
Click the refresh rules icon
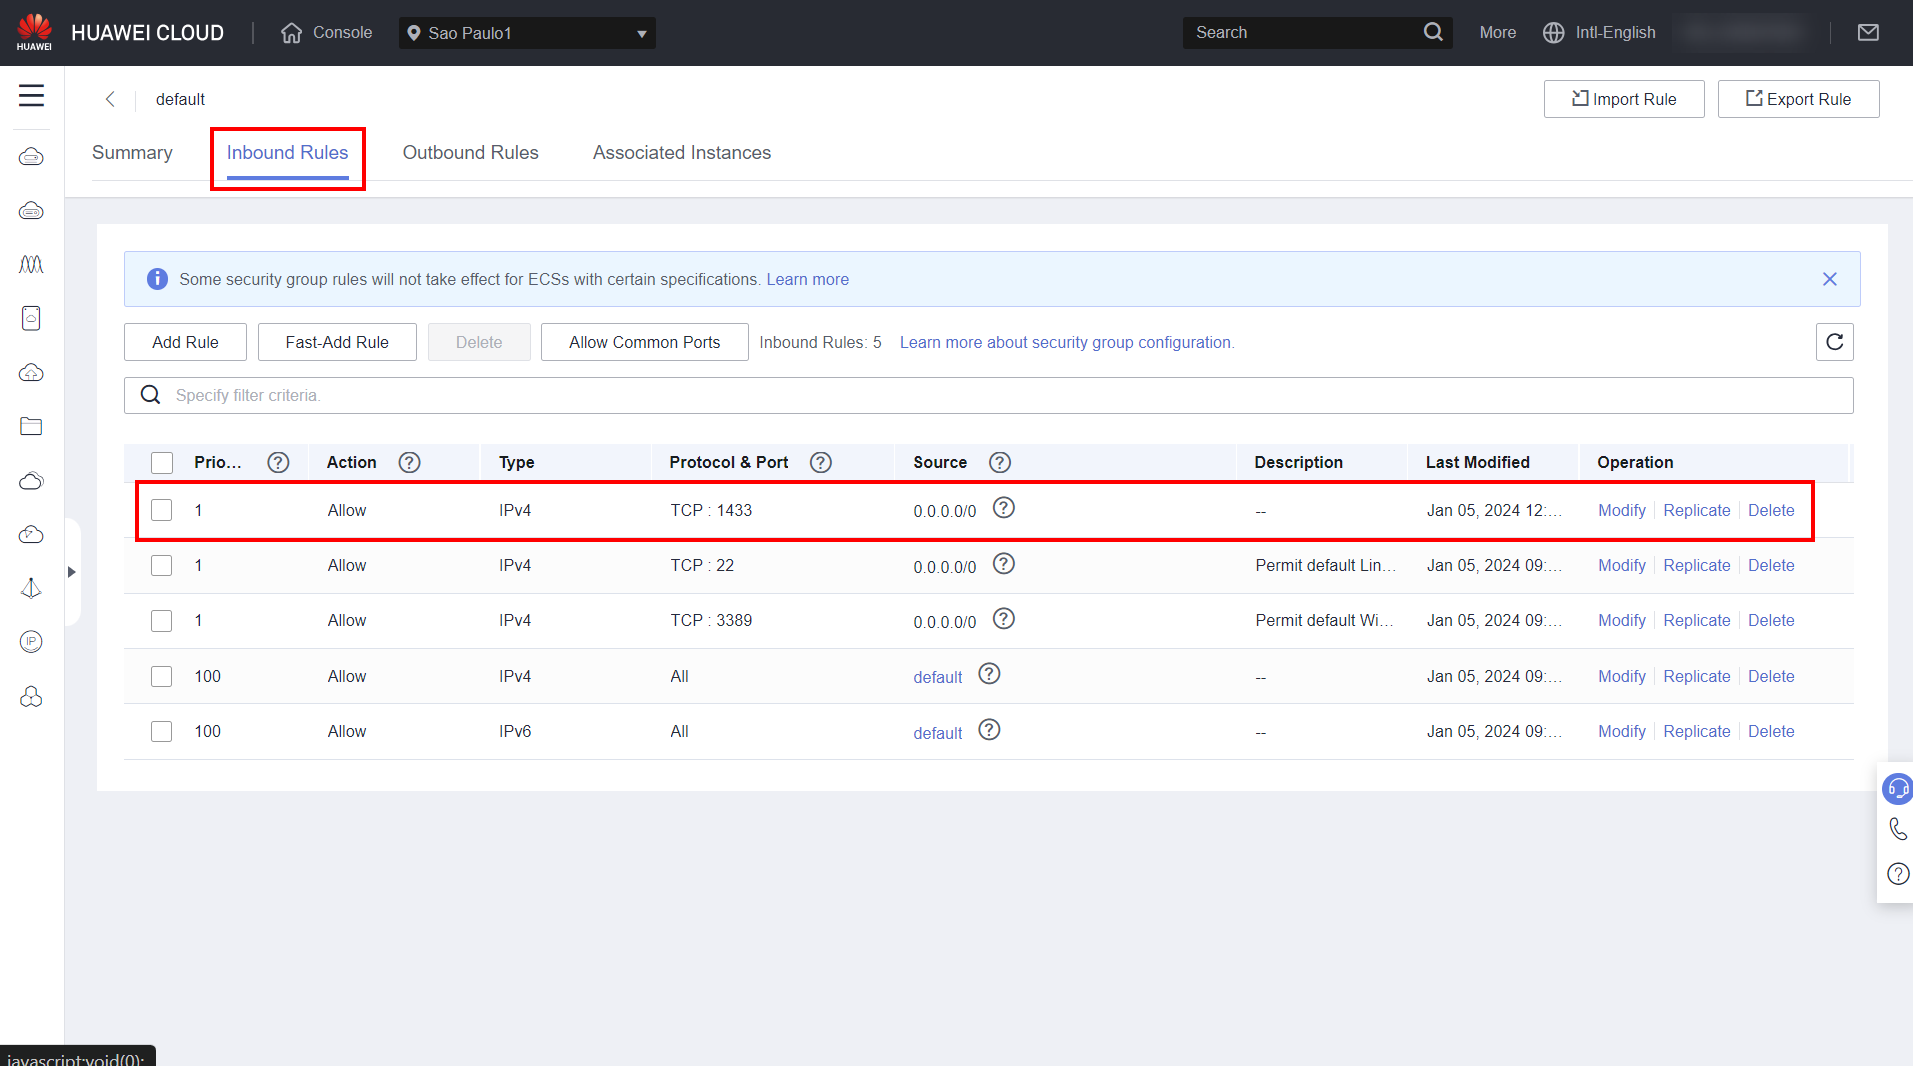click(1834, 342)
